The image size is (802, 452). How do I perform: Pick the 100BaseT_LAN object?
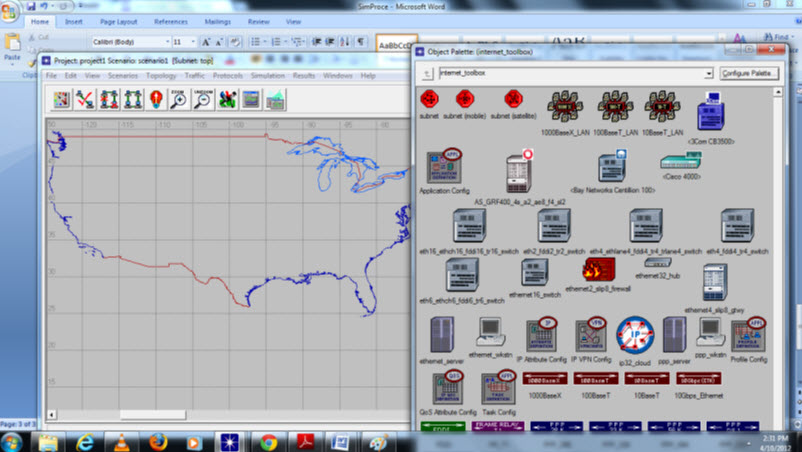tap(615, 106)
